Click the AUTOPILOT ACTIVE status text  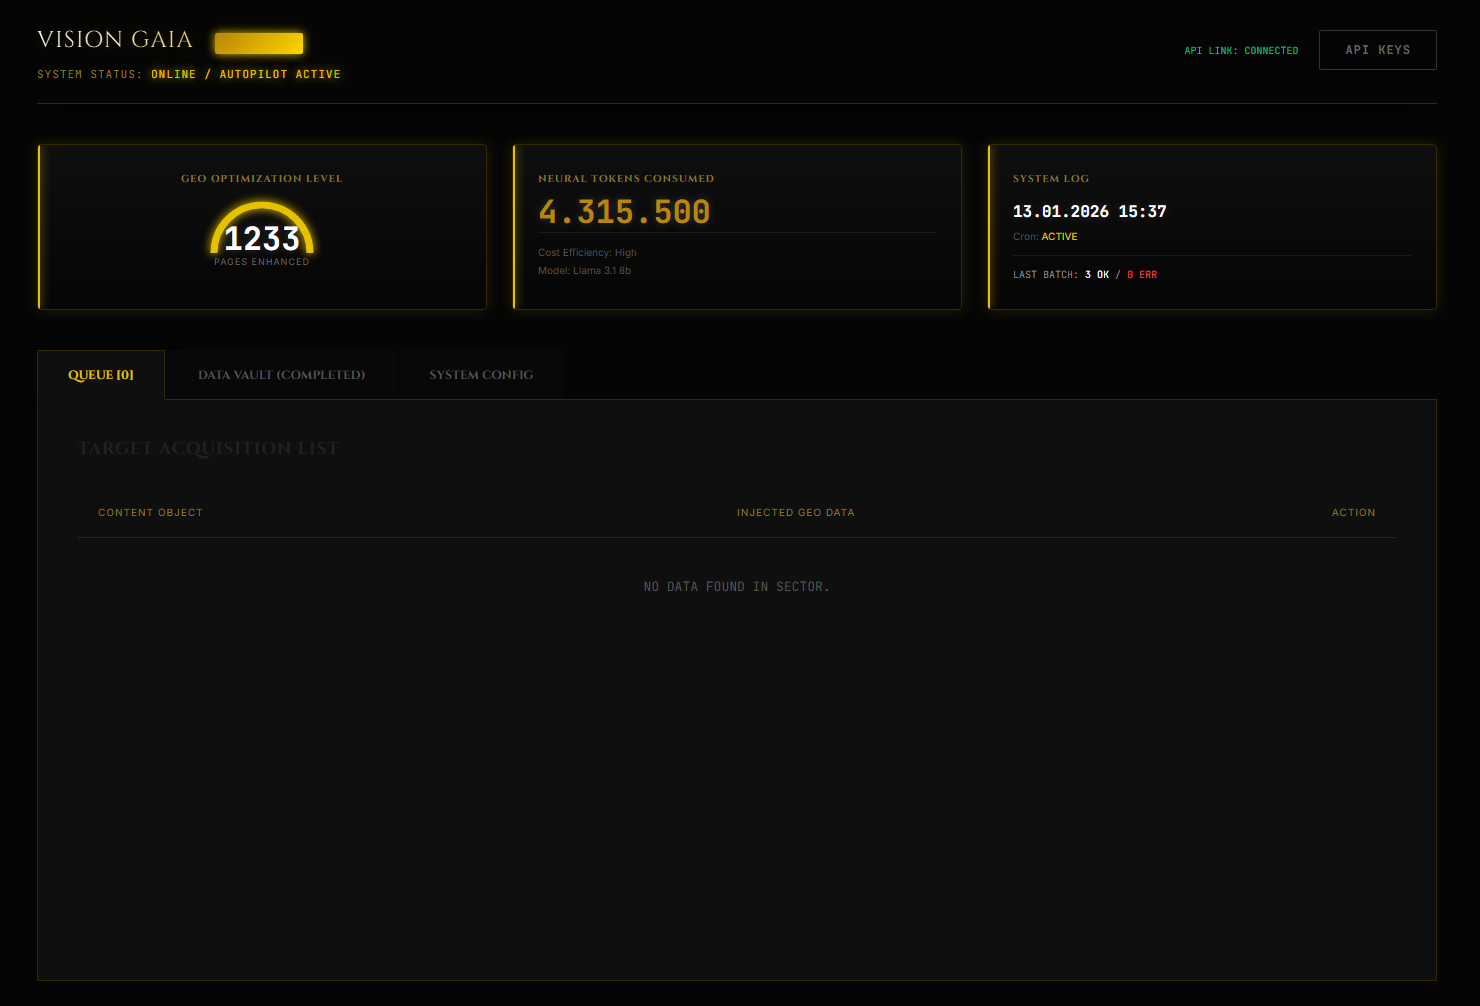pyautogui.click(x=280, y=74)
